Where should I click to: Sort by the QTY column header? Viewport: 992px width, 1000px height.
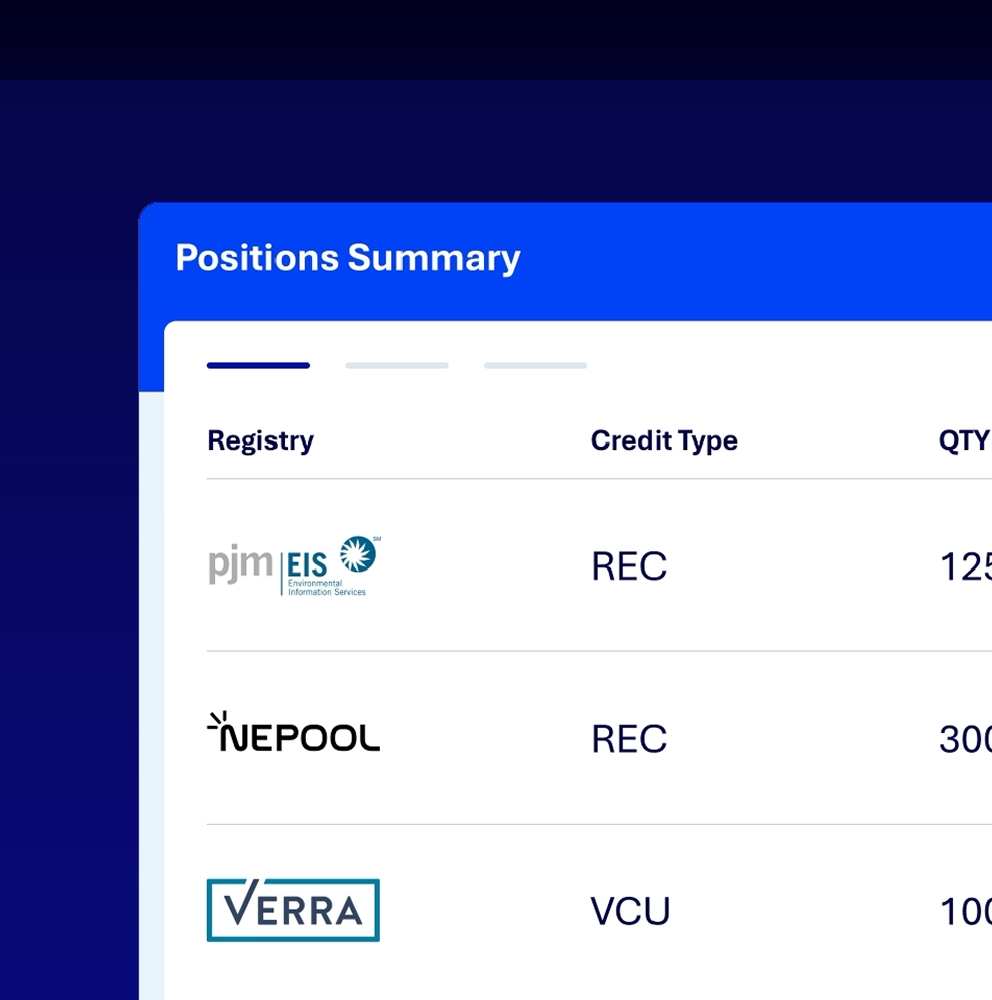964,441
